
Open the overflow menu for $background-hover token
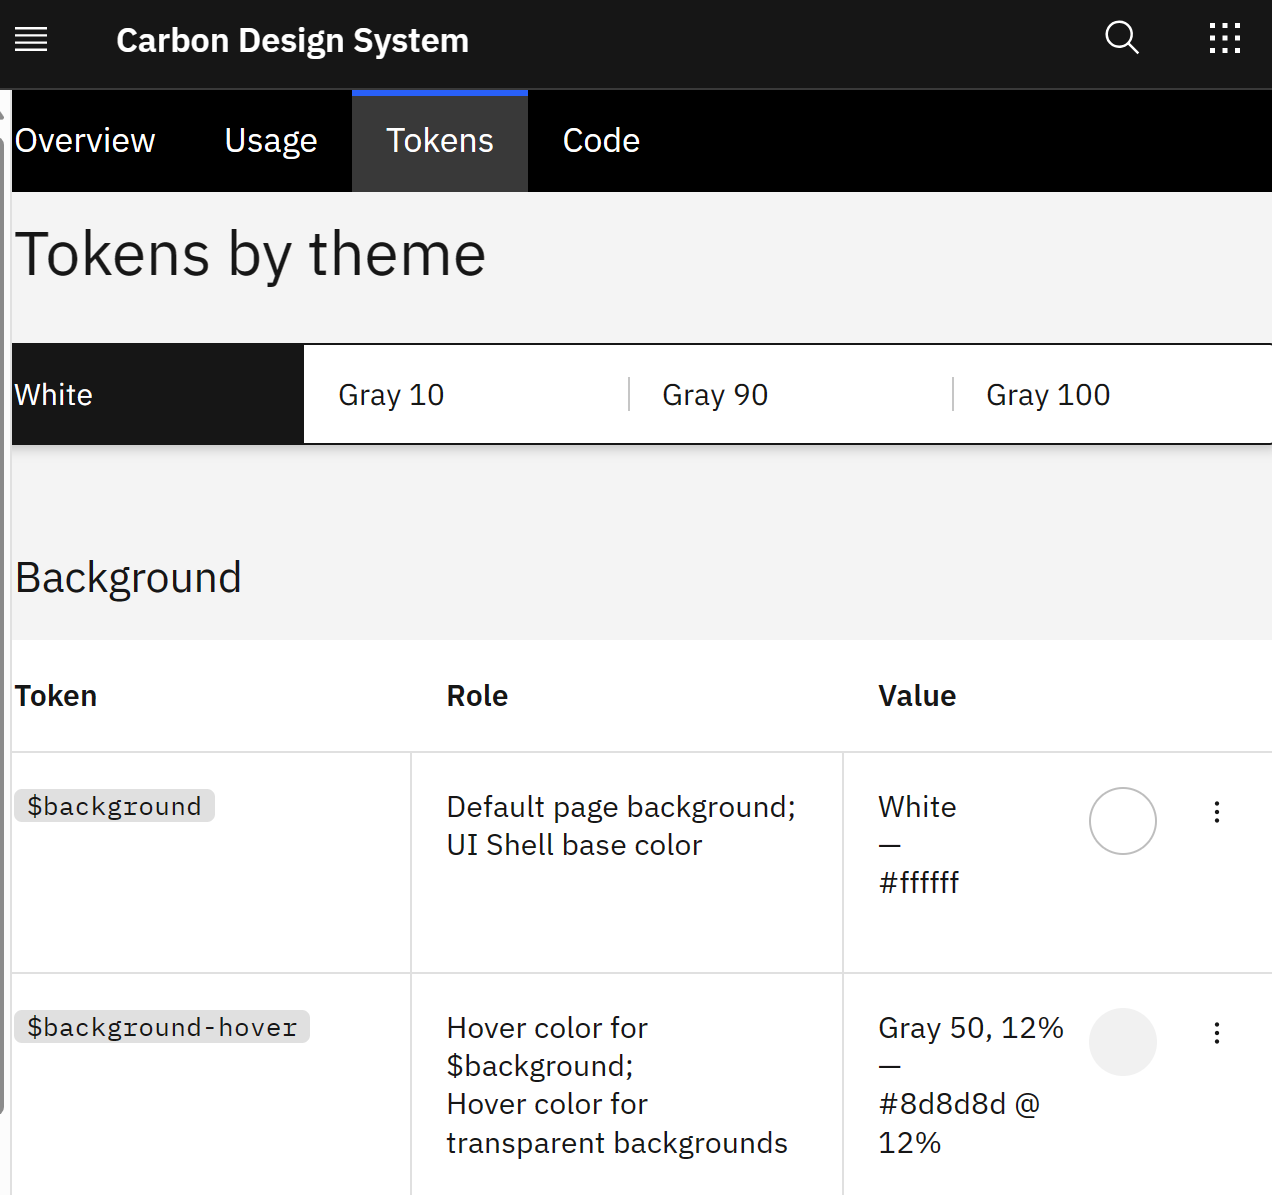1216,1033
